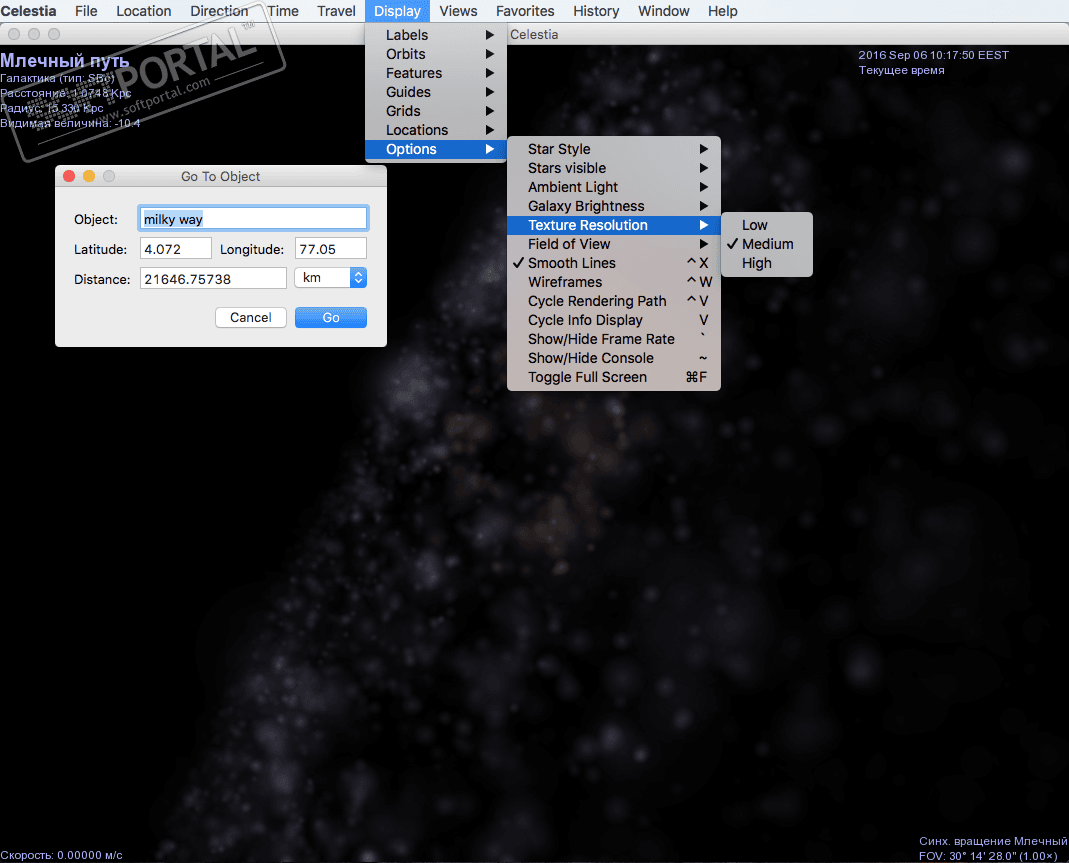1069x863 pixels.
Task: Open the Location menu
Action: [143, 11]
